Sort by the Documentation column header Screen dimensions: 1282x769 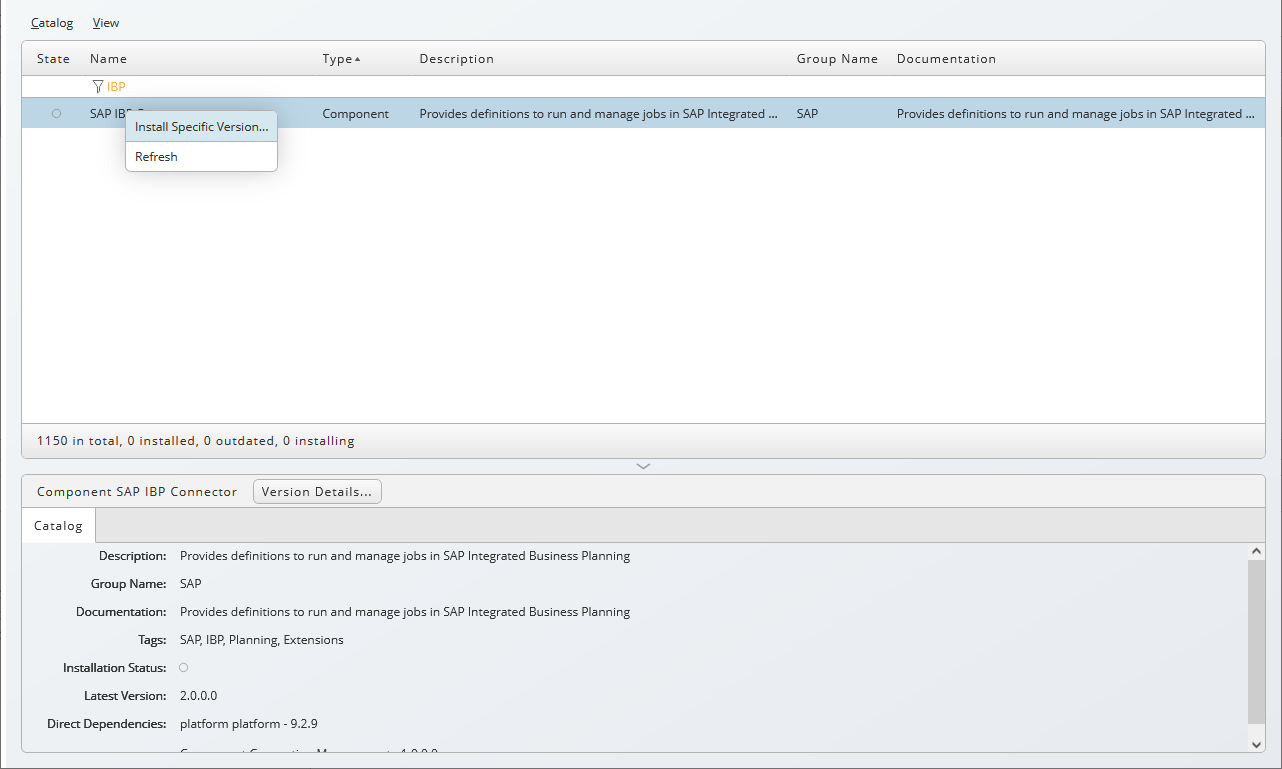click(x=946, y=59)
